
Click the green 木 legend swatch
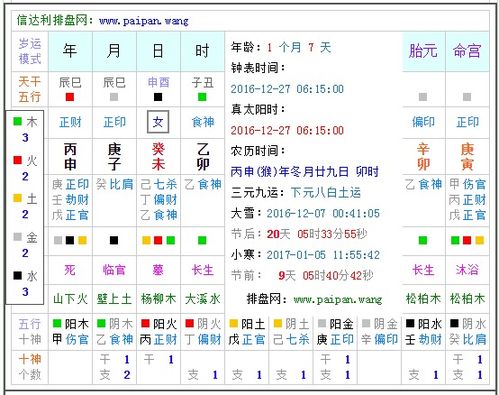click(x=17, y=121)
